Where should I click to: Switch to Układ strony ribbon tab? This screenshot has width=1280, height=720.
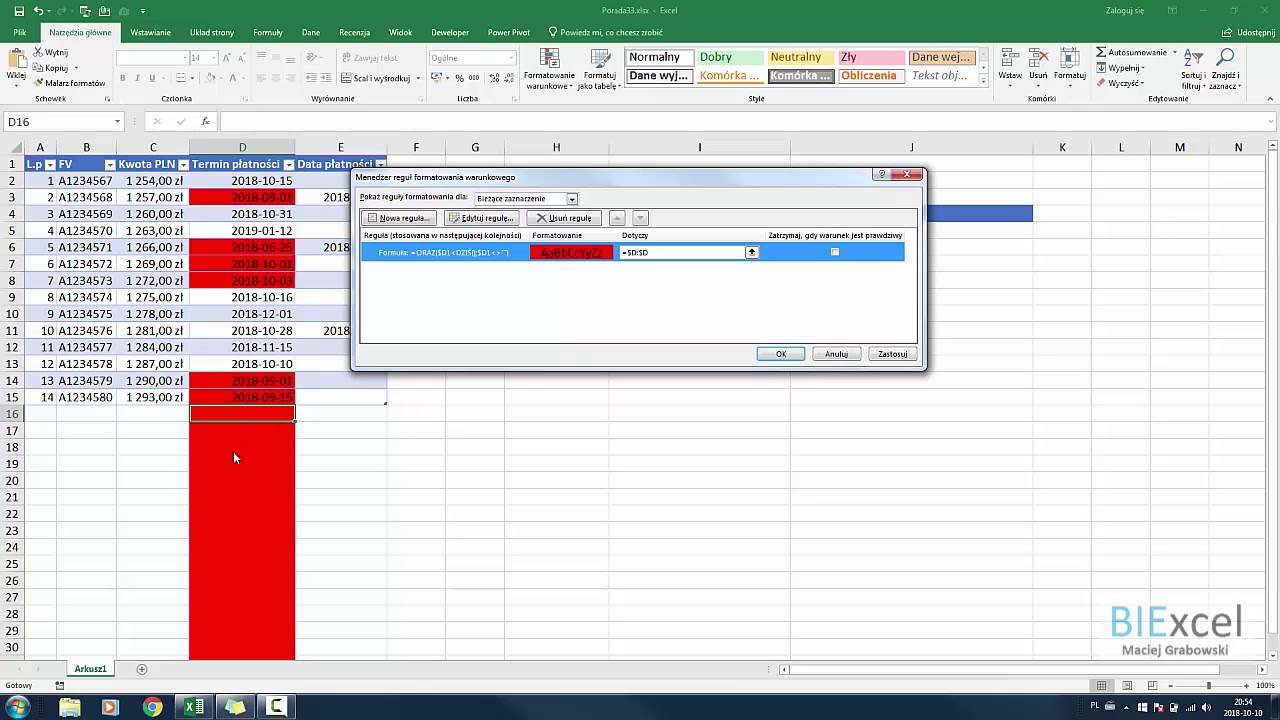coord(212,32)
